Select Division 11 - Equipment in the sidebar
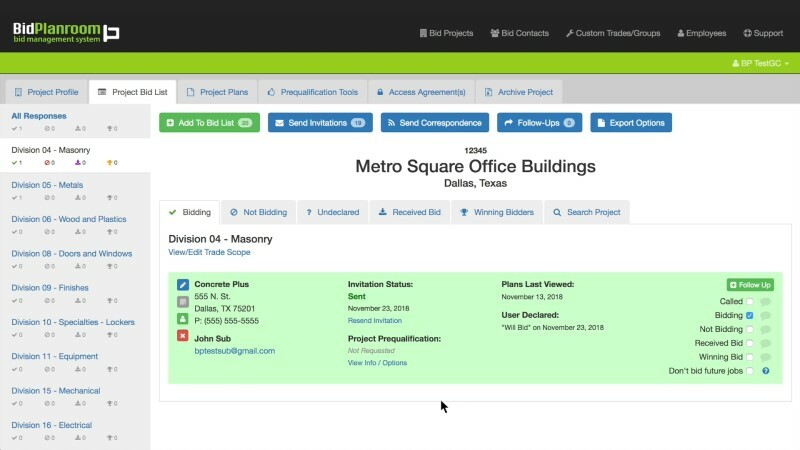Viewport: 800px width, 450px height. [x=55, y=356]
